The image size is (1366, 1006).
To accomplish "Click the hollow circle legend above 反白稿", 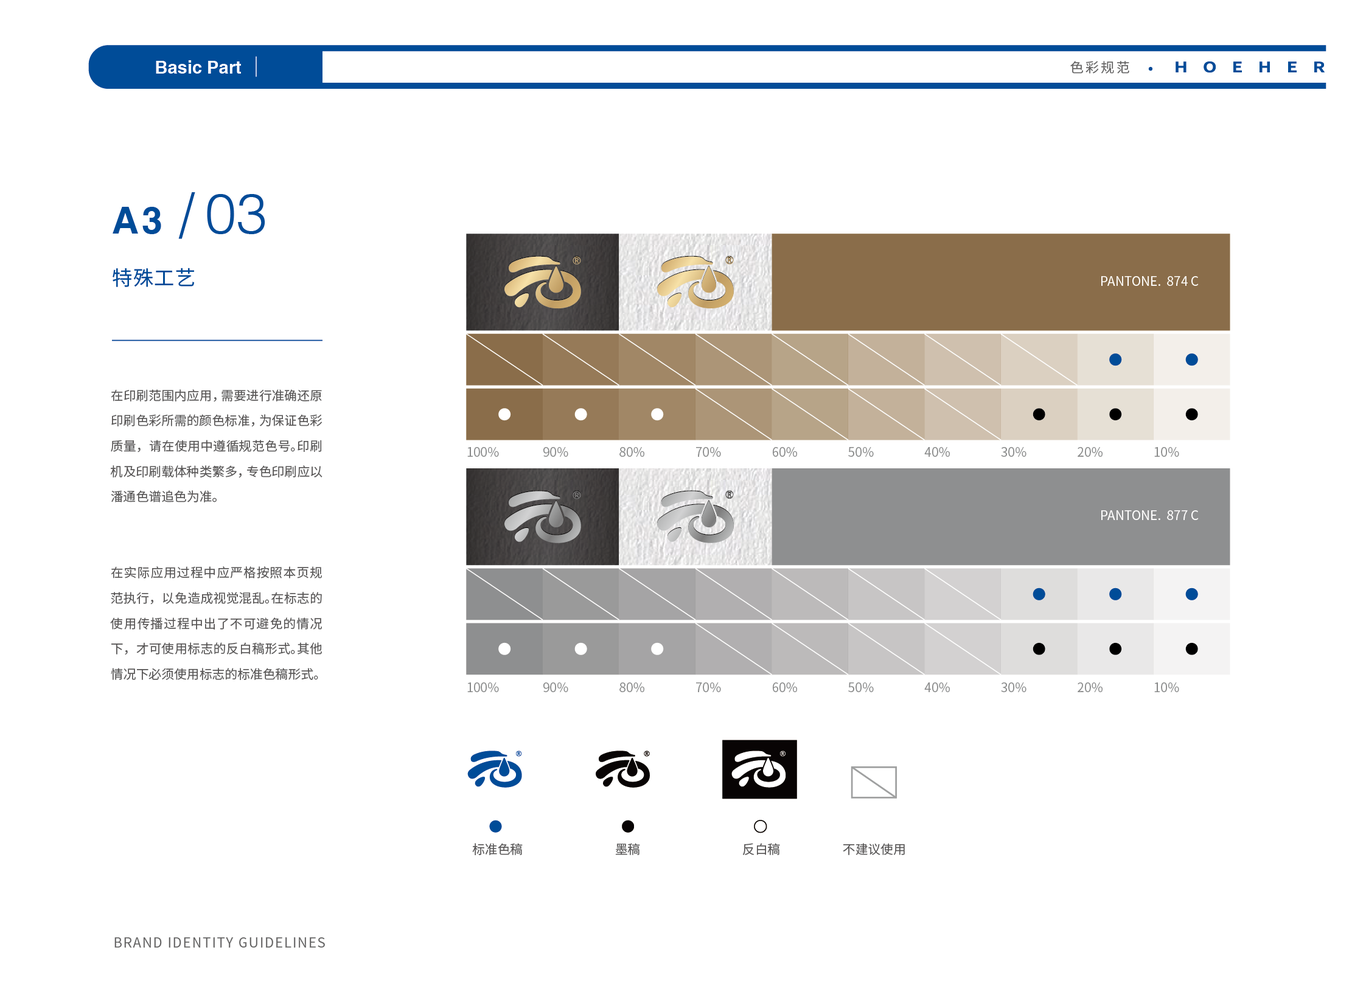I will [760, 826].
